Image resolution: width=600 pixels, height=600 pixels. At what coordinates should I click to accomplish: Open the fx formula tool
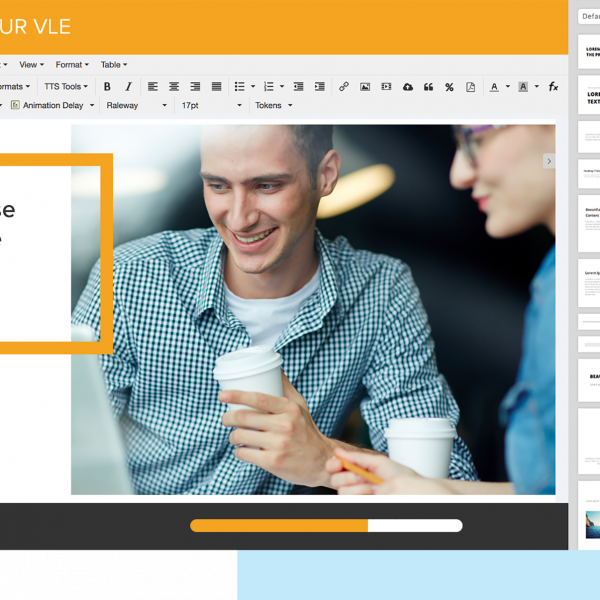point(553,87)
